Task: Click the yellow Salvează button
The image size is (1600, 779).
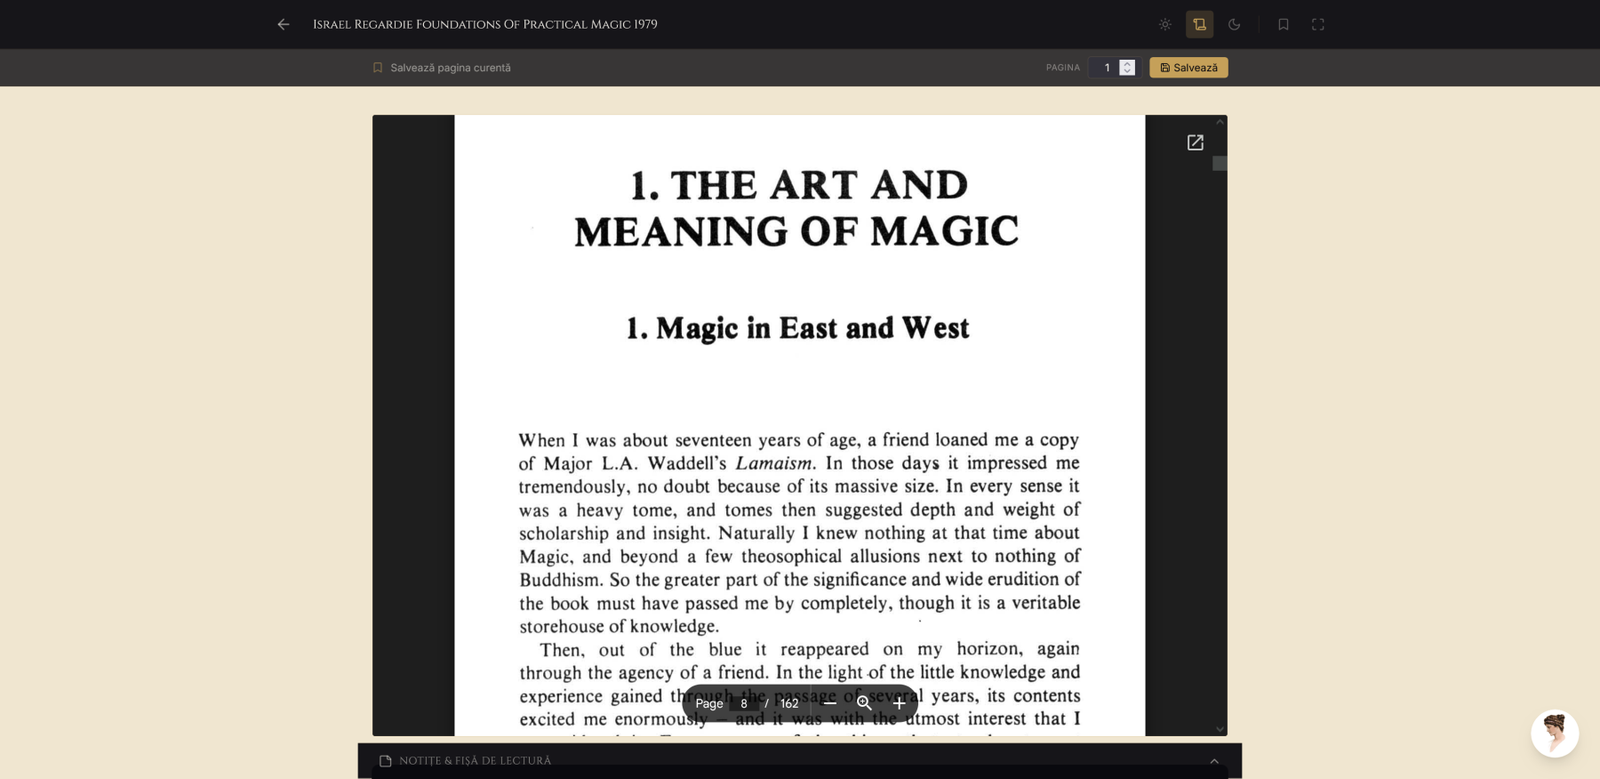Action: click(x=1189, y=68)
